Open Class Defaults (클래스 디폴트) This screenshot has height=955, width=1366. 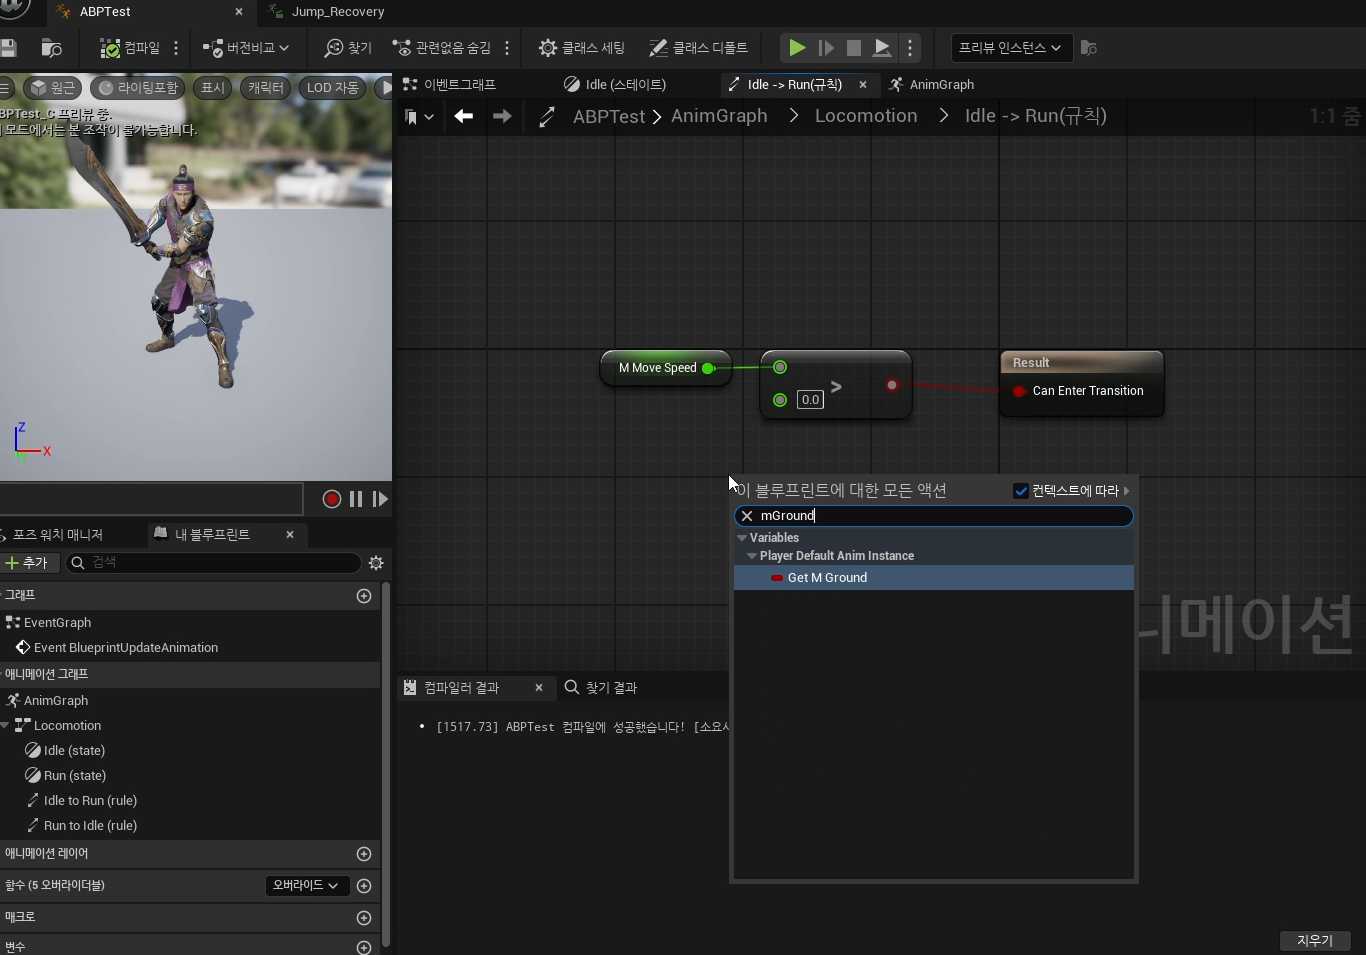698,48
